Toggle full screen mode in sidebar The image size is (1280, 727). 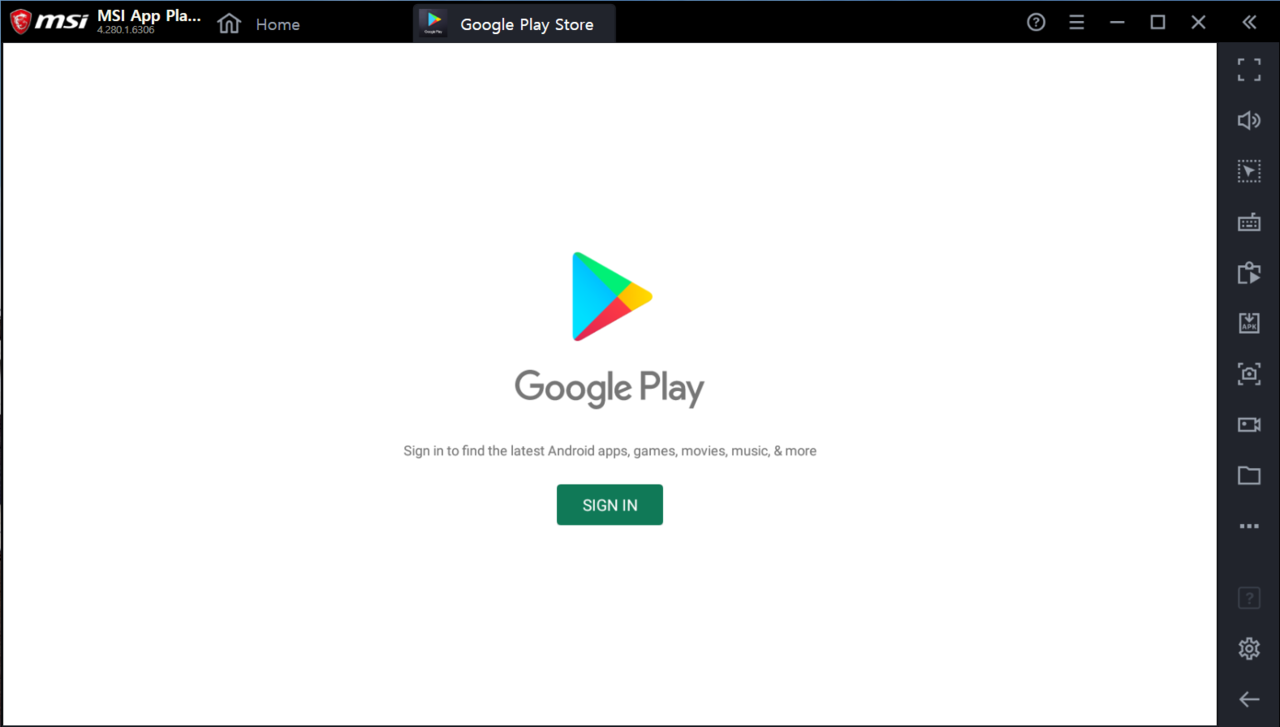pos(1249,70)
